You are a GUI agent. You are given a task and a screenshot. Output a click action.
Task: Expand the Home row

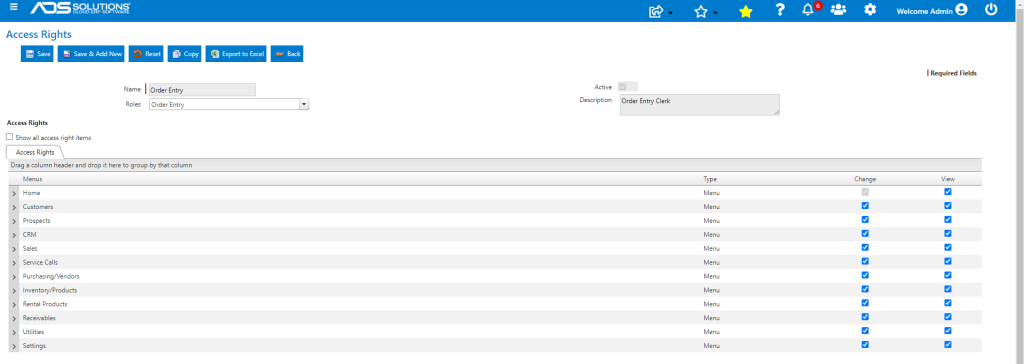coord(14,193)
